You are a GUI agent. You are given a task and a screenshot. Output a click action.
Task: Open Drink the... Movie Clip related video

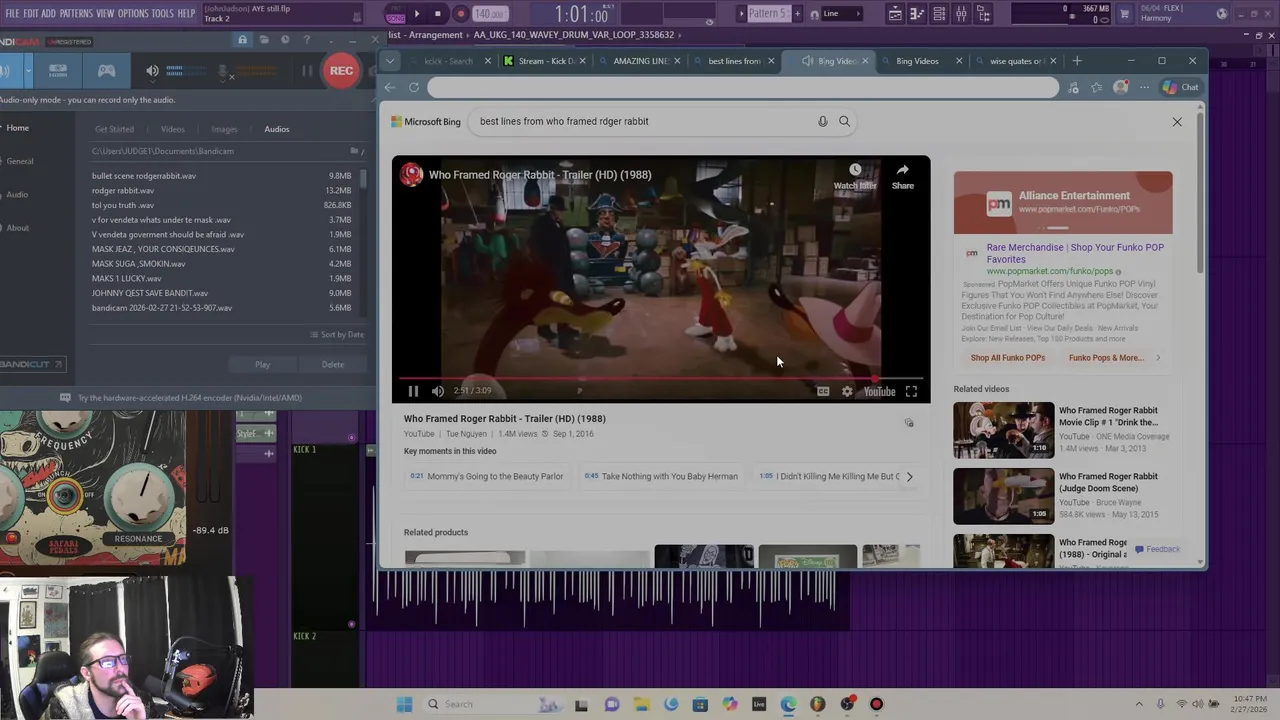pos(1063,430)
